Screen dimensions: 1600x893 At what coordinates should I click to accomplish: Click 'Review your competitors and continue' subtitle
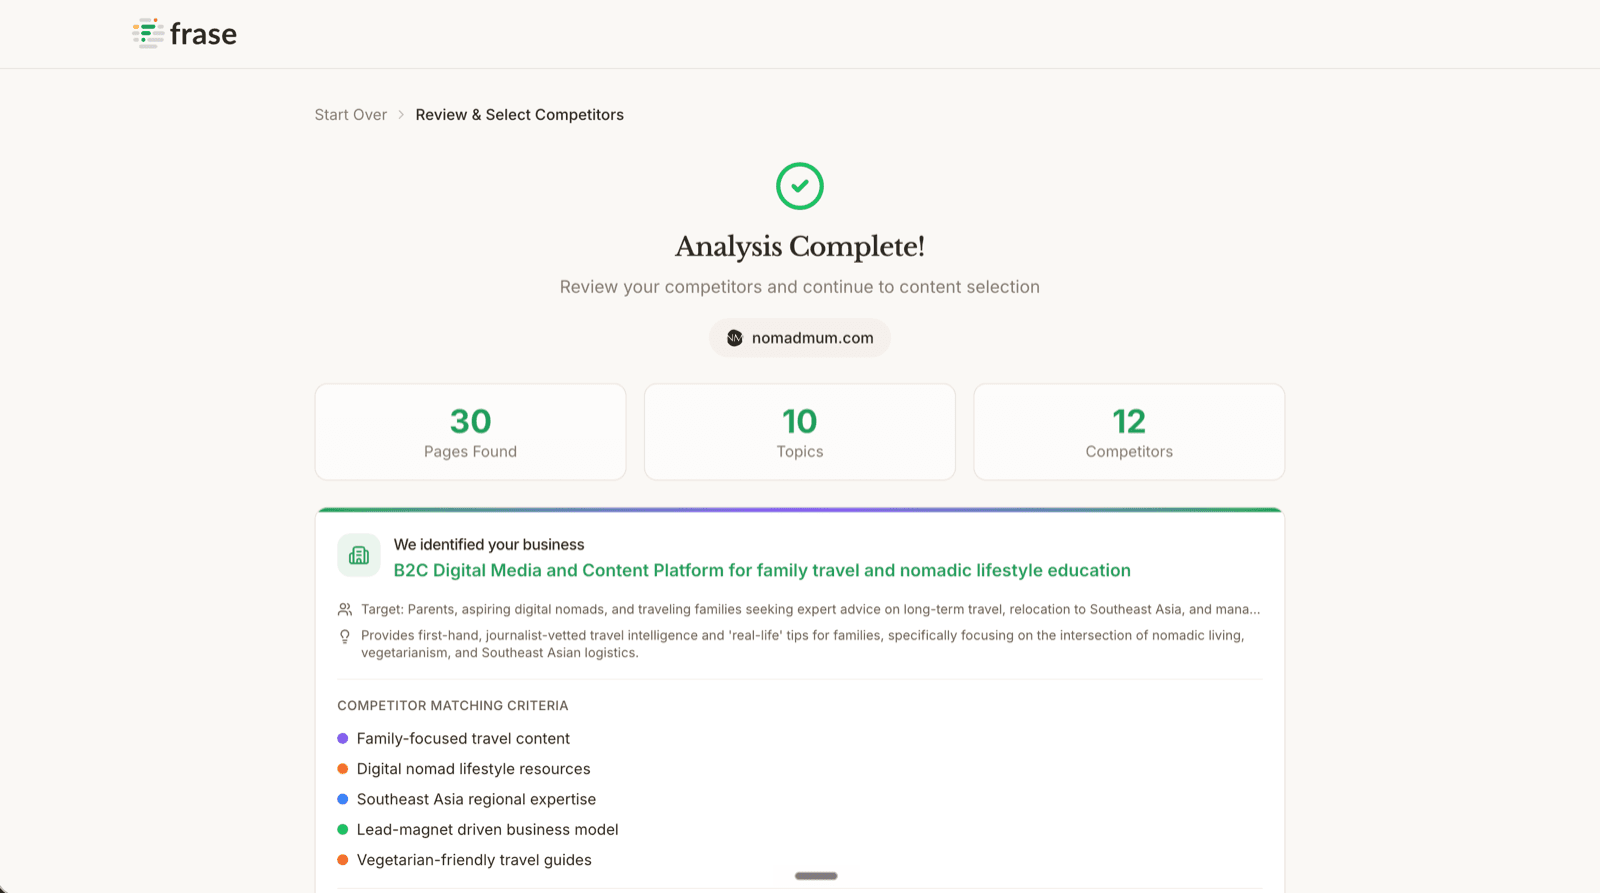click(x=800, y=287)
